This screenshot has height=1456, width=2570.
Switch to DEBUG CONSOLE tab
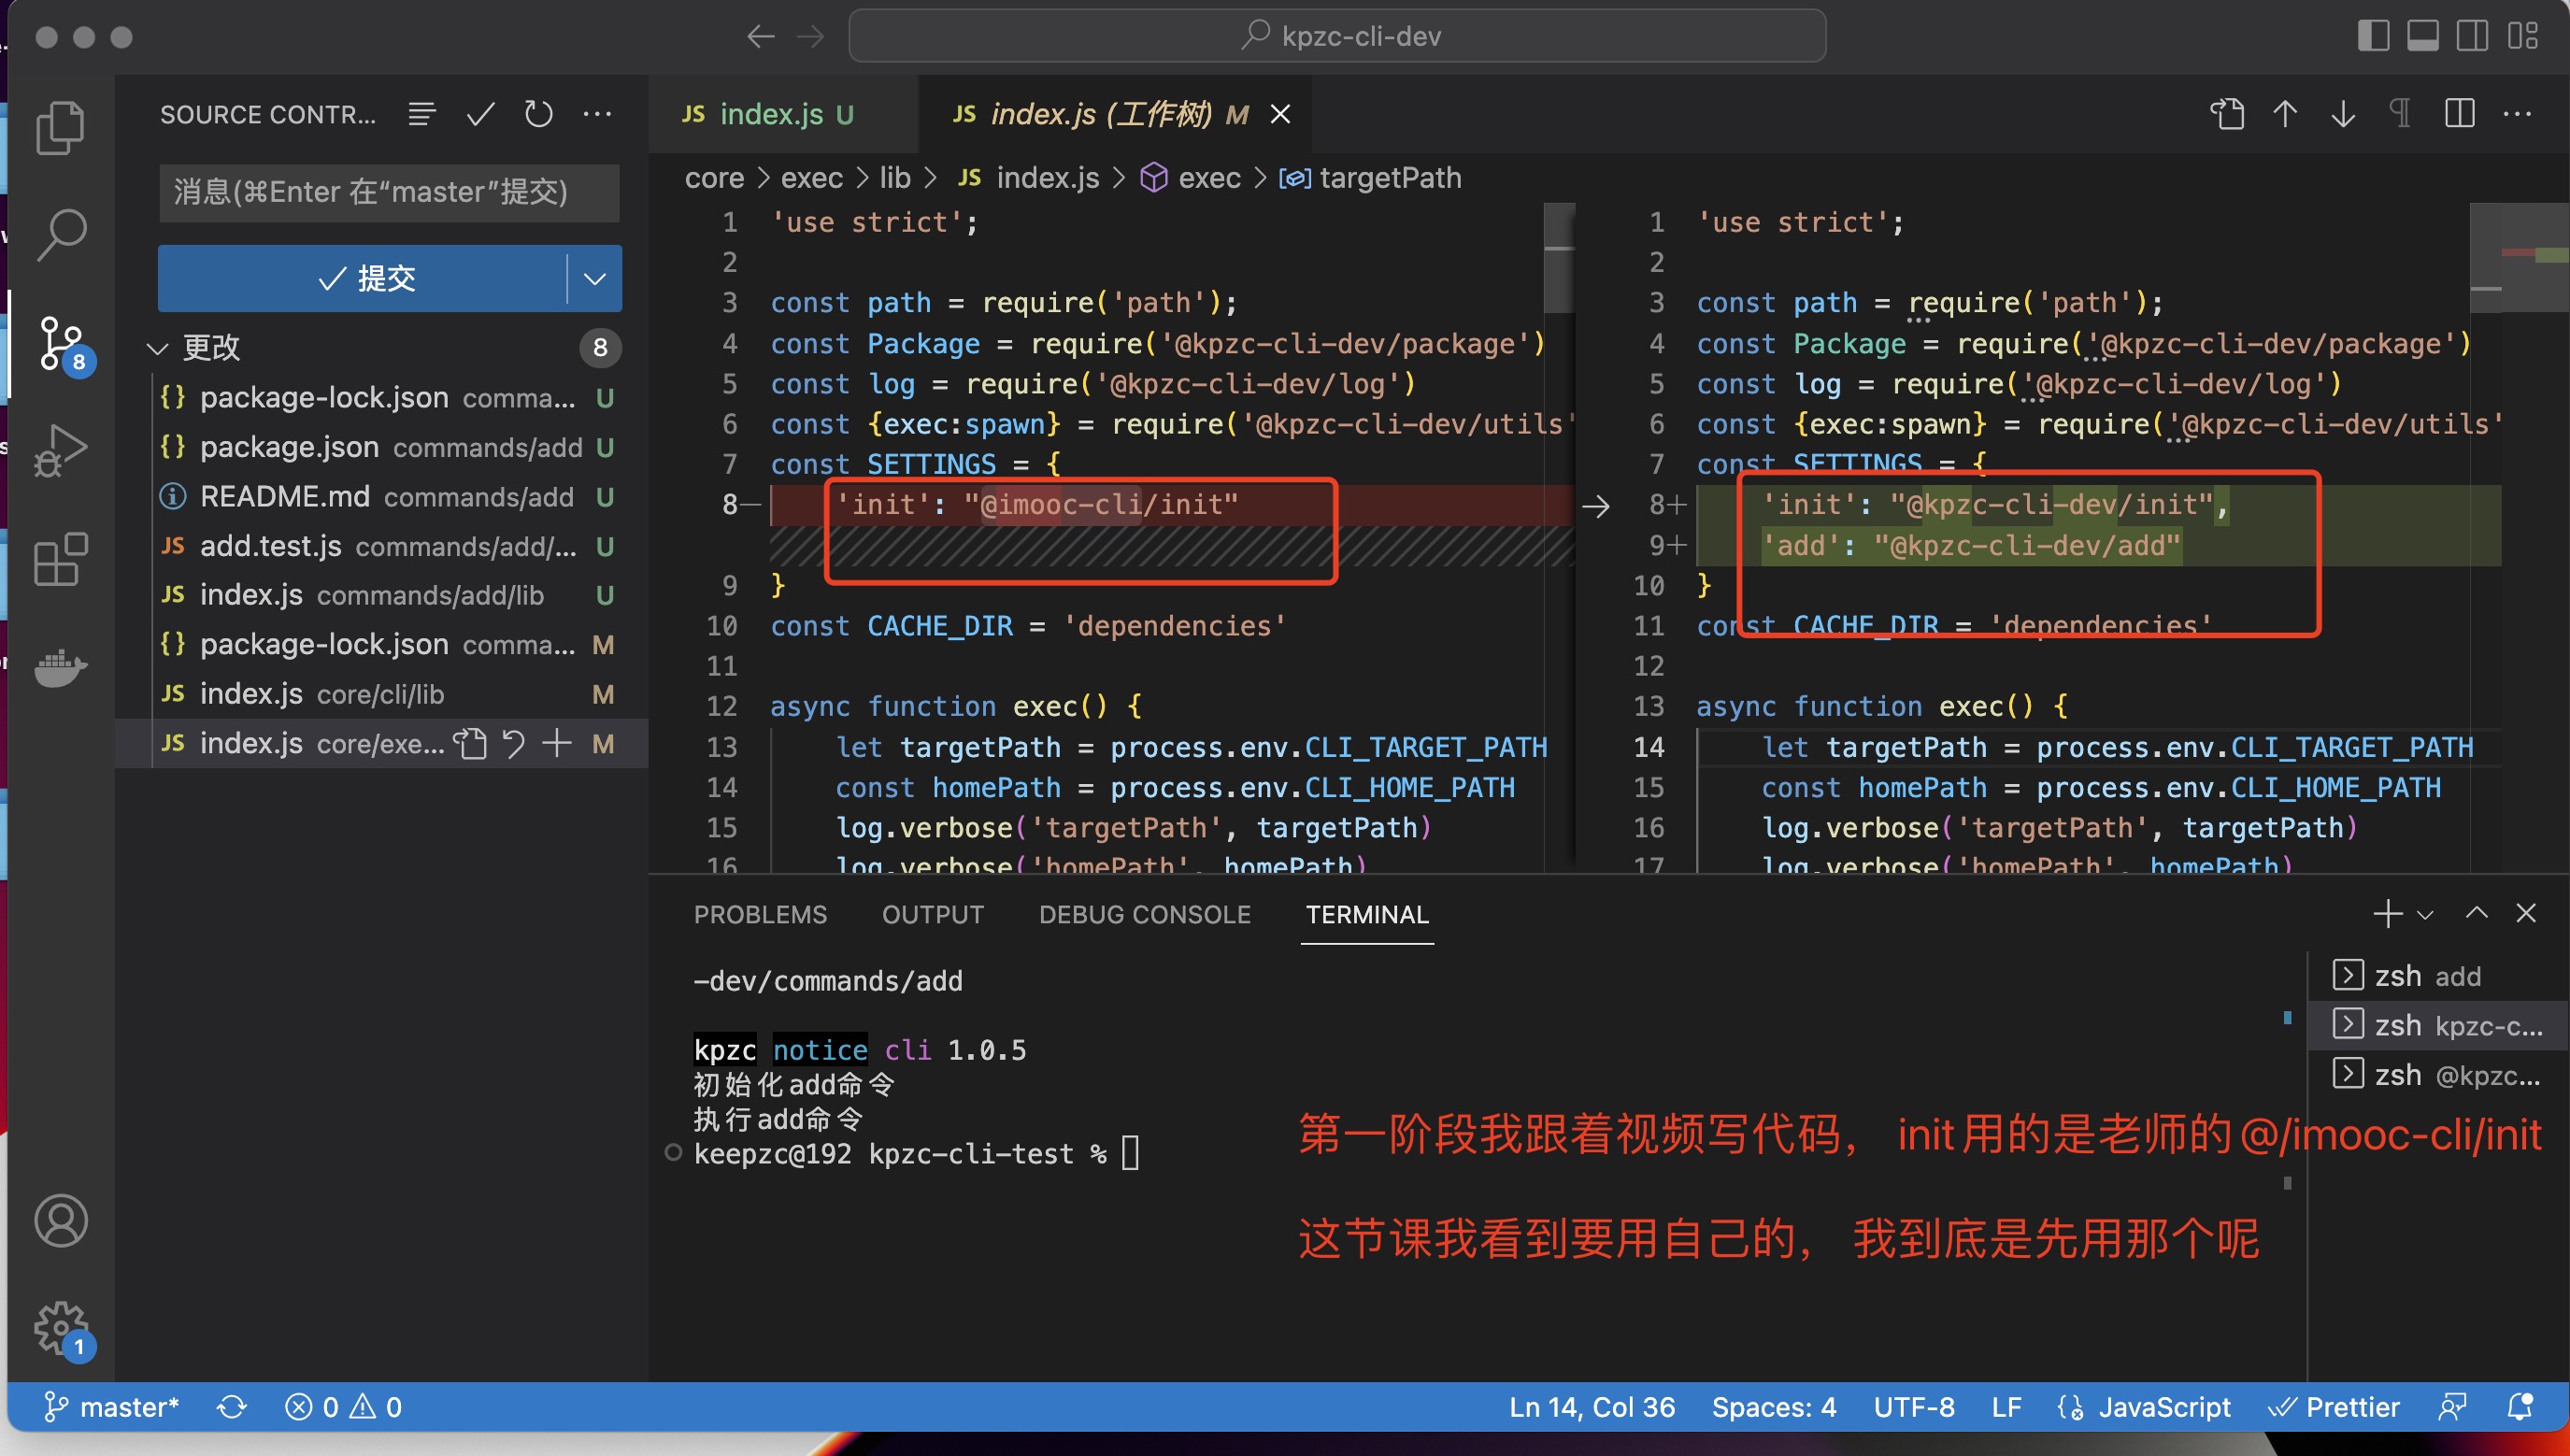click(1145, 914)
